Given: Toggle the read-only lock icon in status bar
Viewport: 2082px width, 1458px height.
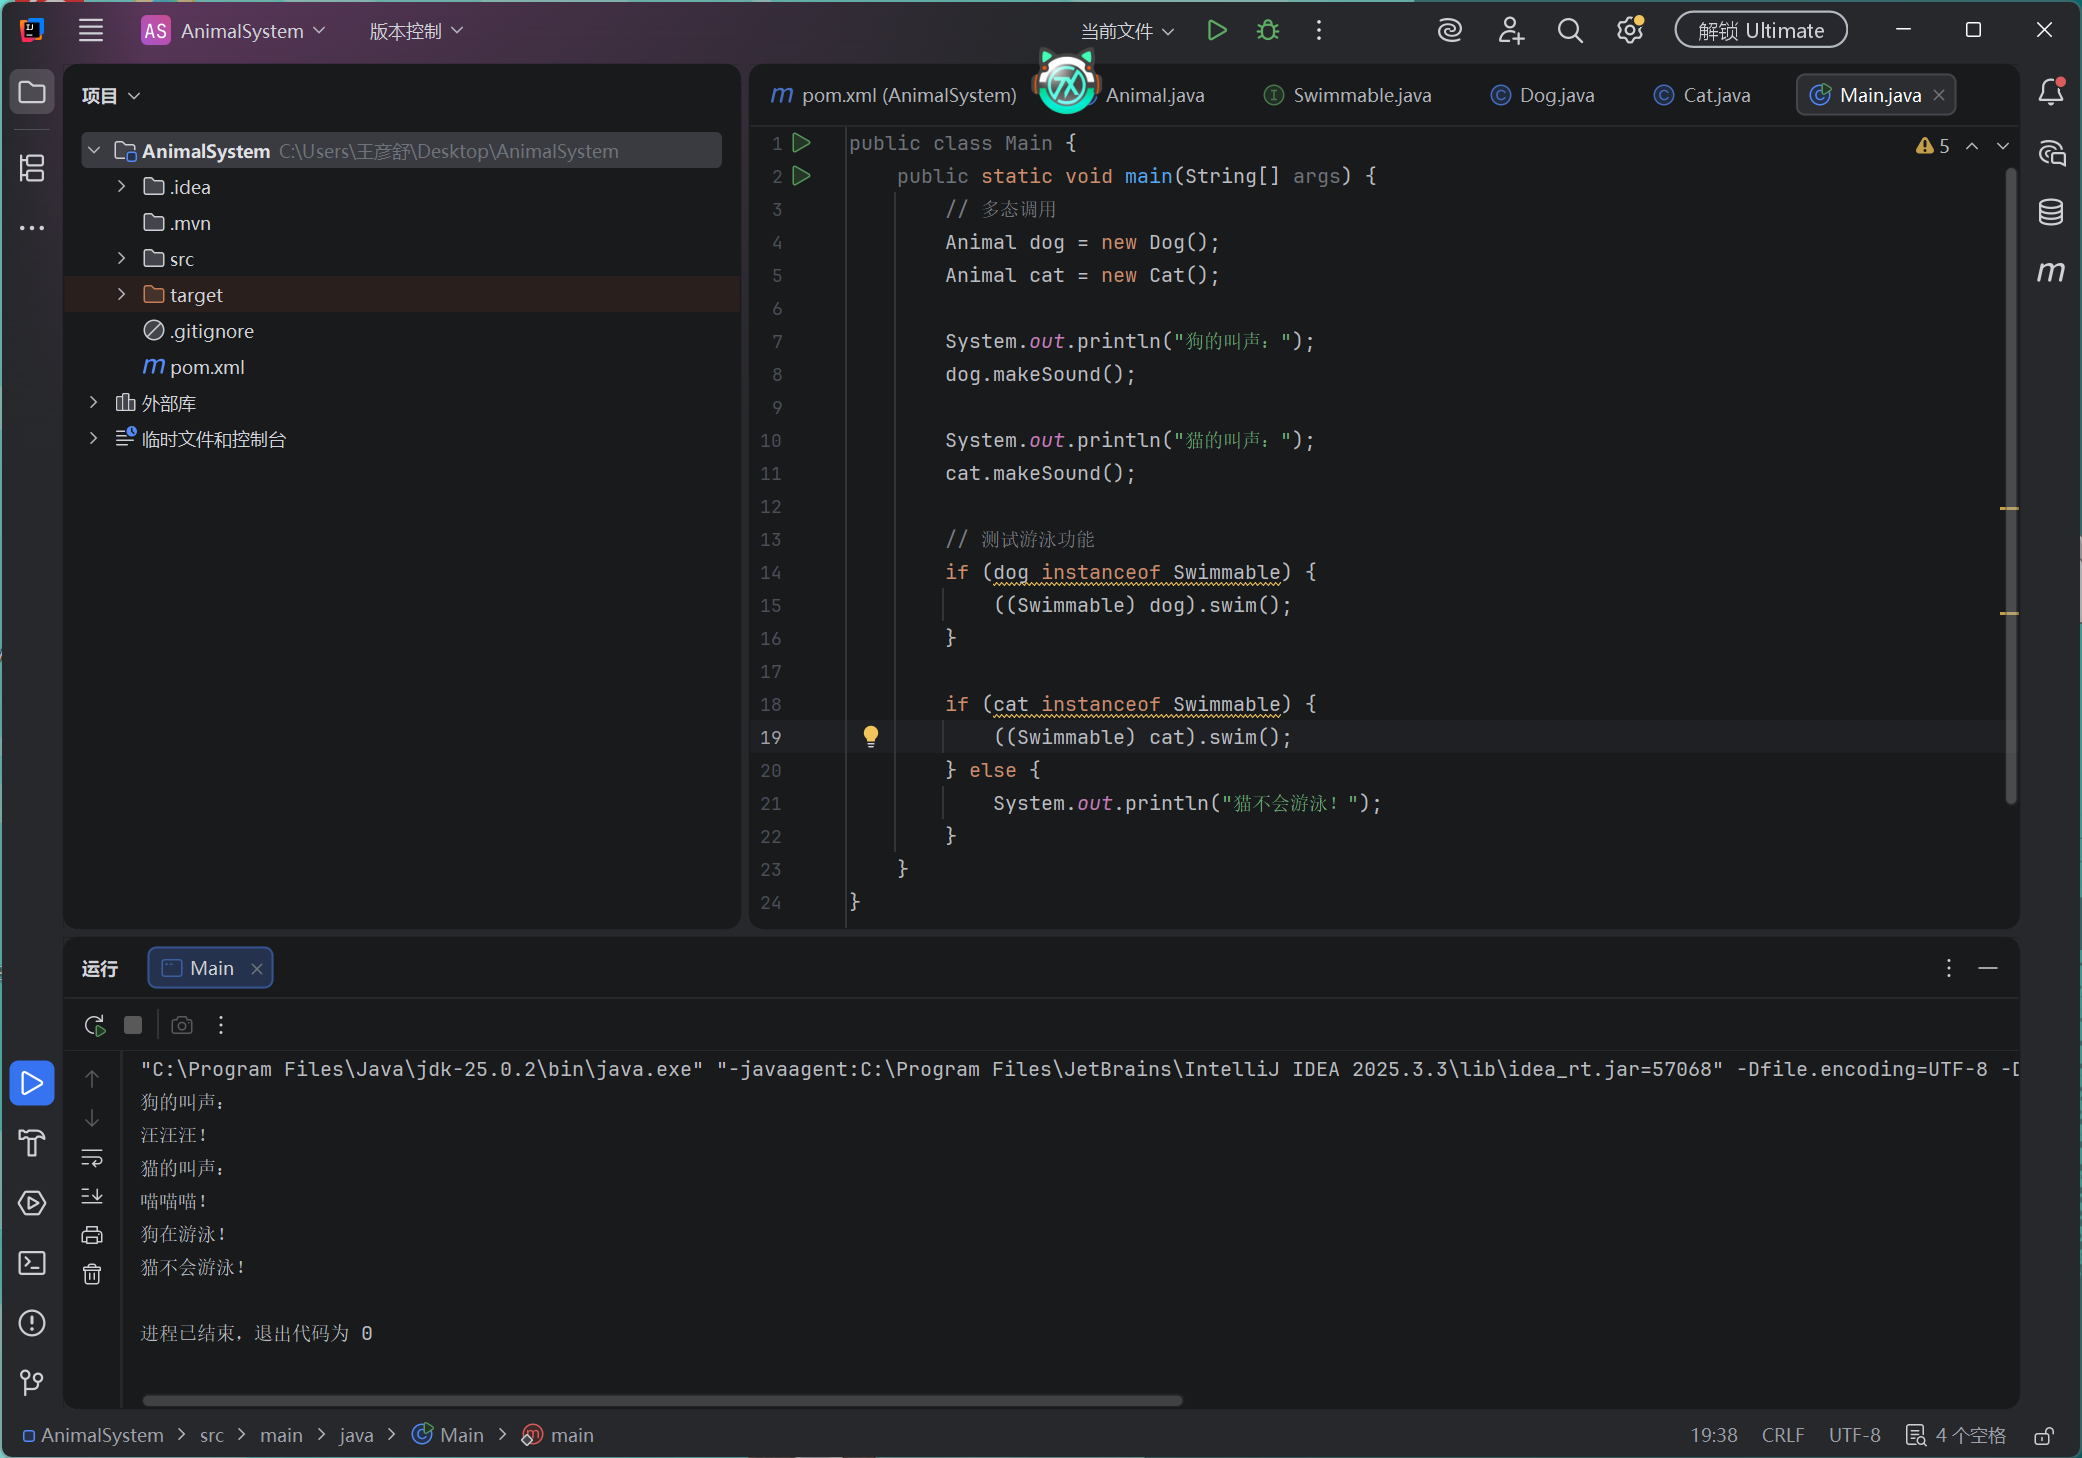Looking at the screenshot, I should 2044,1435.
